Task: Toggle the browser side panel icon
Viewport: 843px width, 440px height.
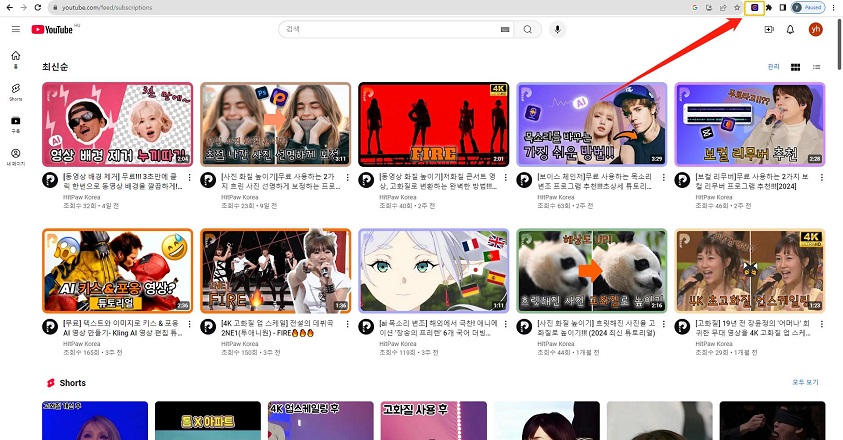Action: coord(783,8)
